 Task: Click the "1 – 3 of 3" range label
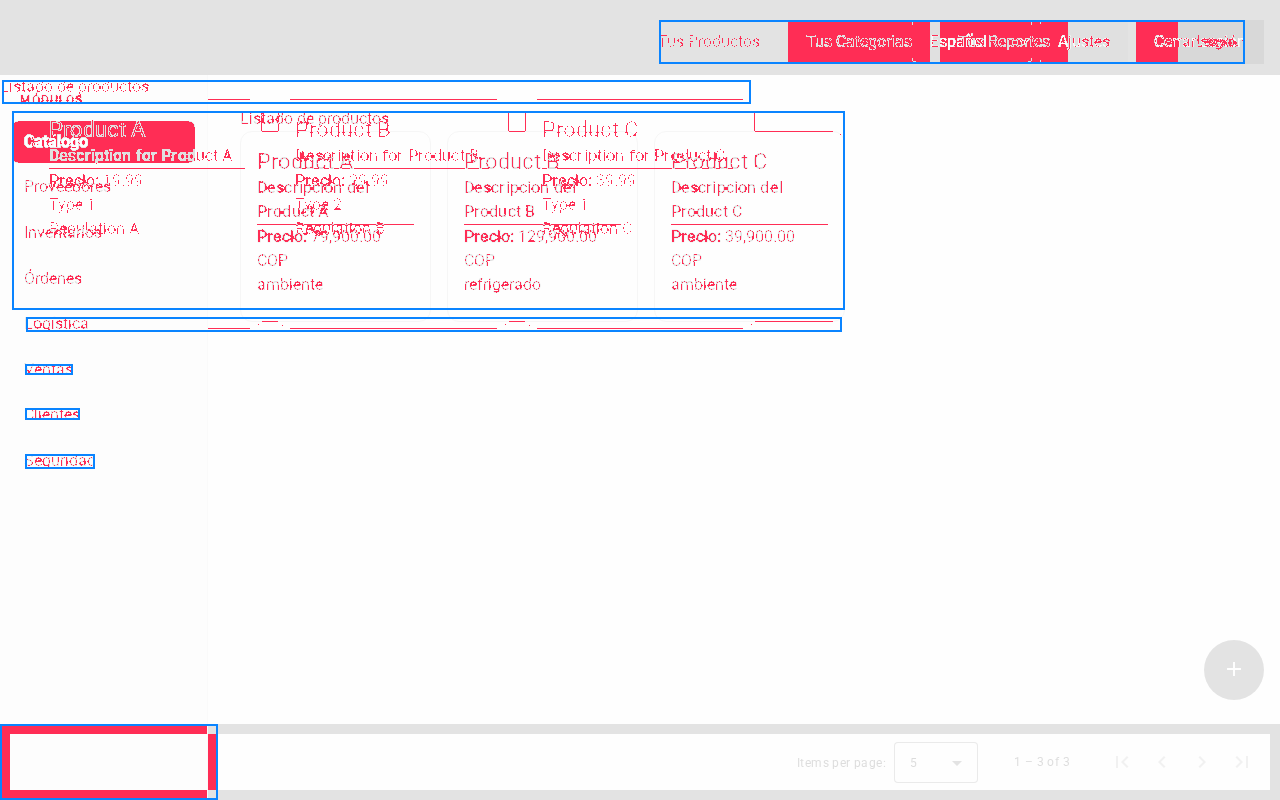(x=1042, y=762)
